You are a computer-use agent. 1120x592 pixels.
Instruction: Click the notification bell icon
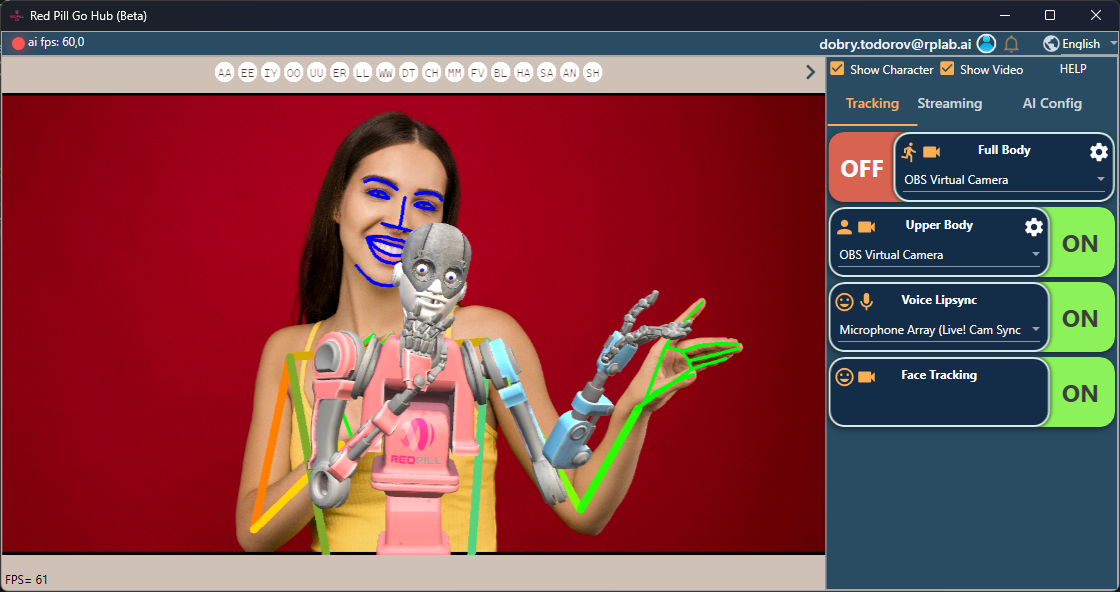pyautogui.click(x=1011, y=44)
